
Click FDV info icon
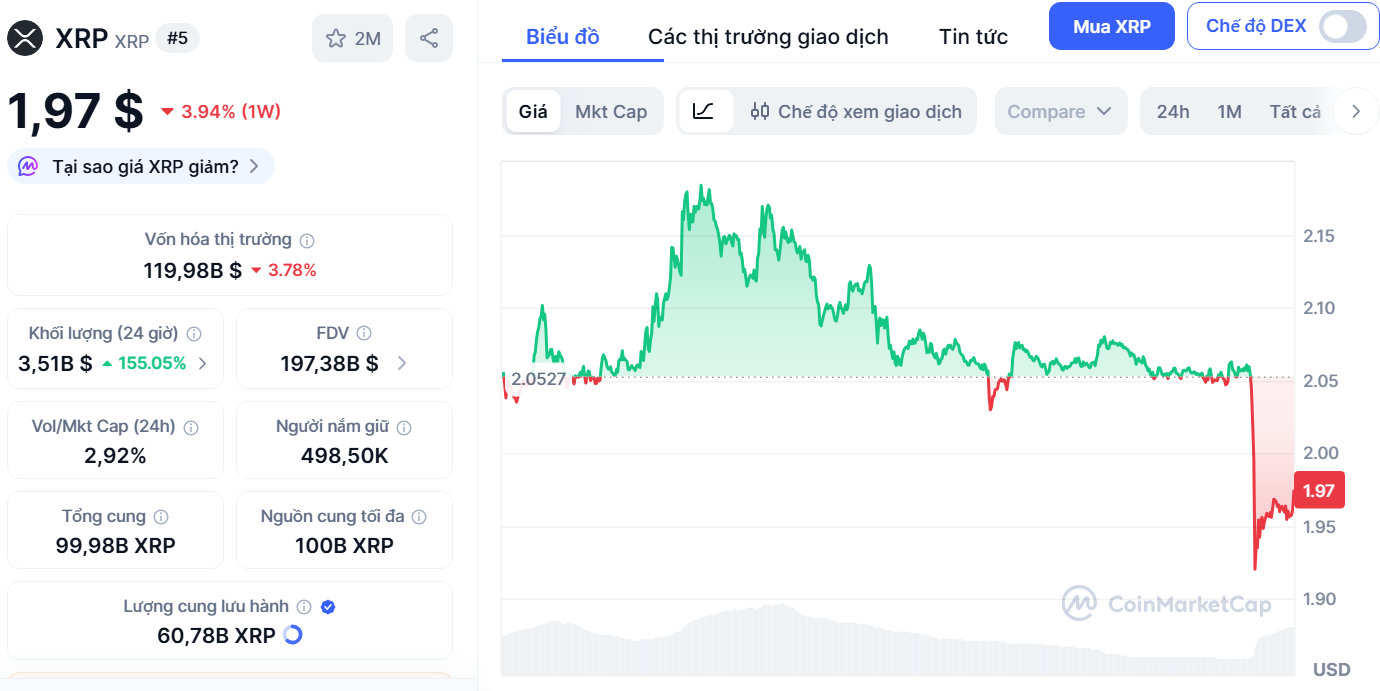365,334
